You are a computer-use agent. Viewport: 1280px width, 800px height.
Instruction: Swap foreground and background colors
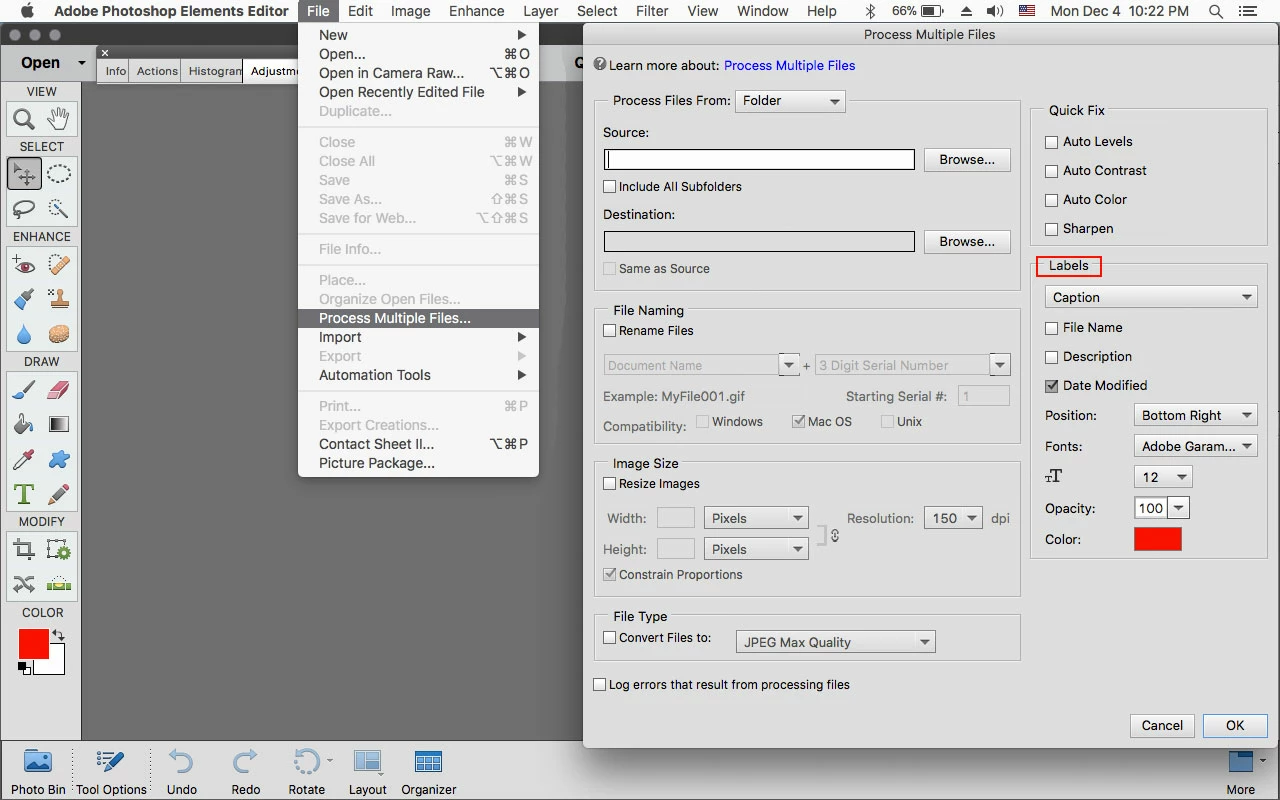[58, 635]
